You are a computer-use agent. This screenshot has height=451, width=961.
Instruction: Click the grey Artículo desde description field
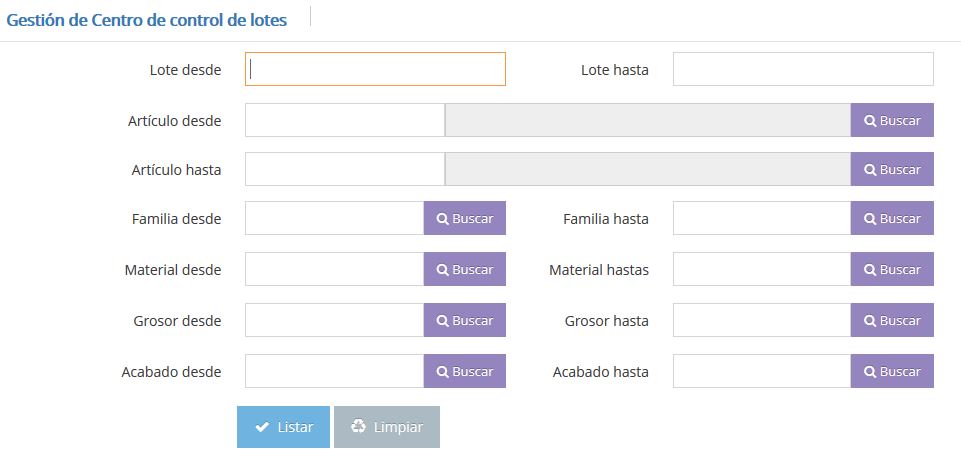tap(648, 120)
